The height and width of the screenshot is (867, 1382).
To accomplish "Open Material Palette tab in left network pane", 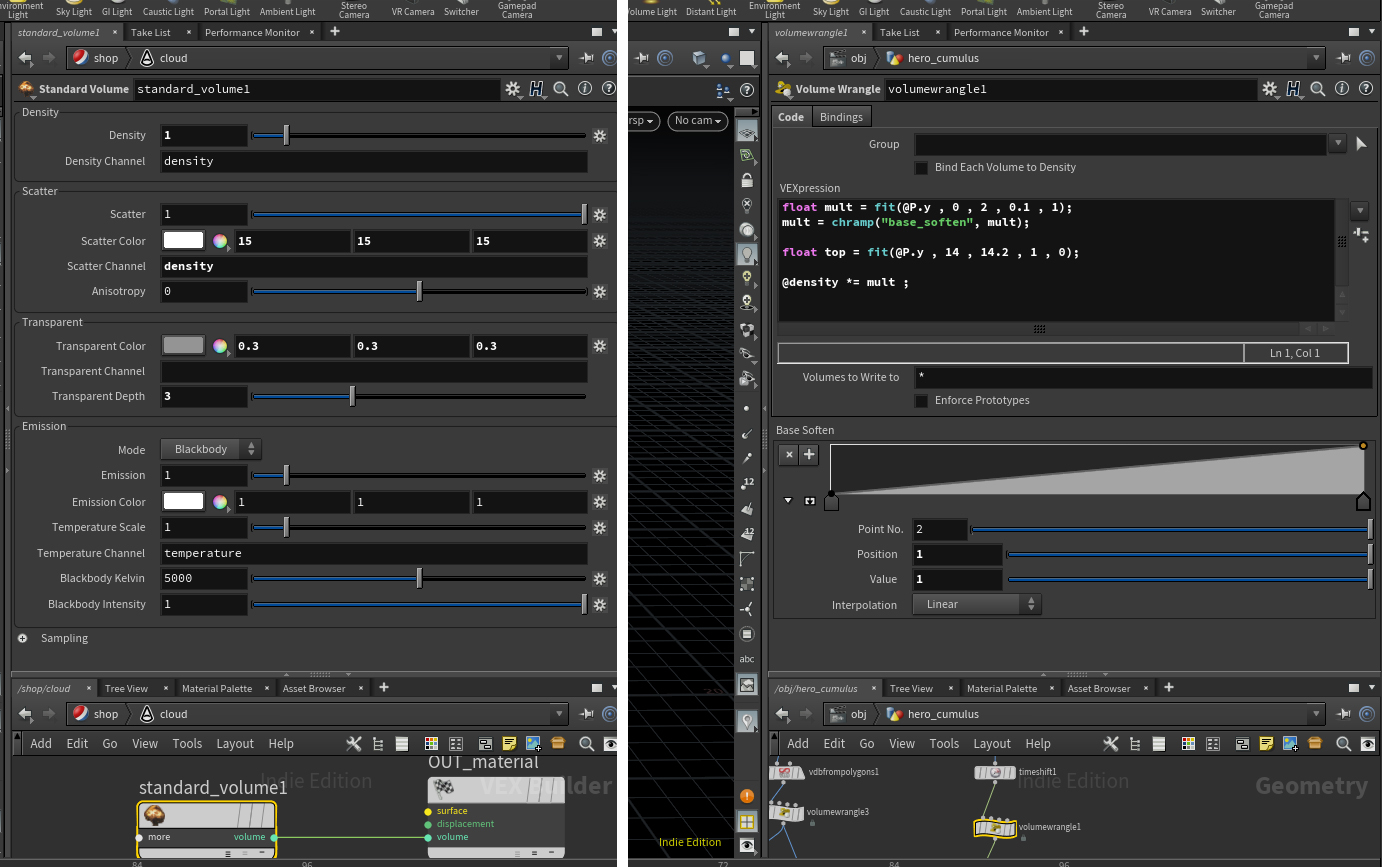I will pos(217,688).
